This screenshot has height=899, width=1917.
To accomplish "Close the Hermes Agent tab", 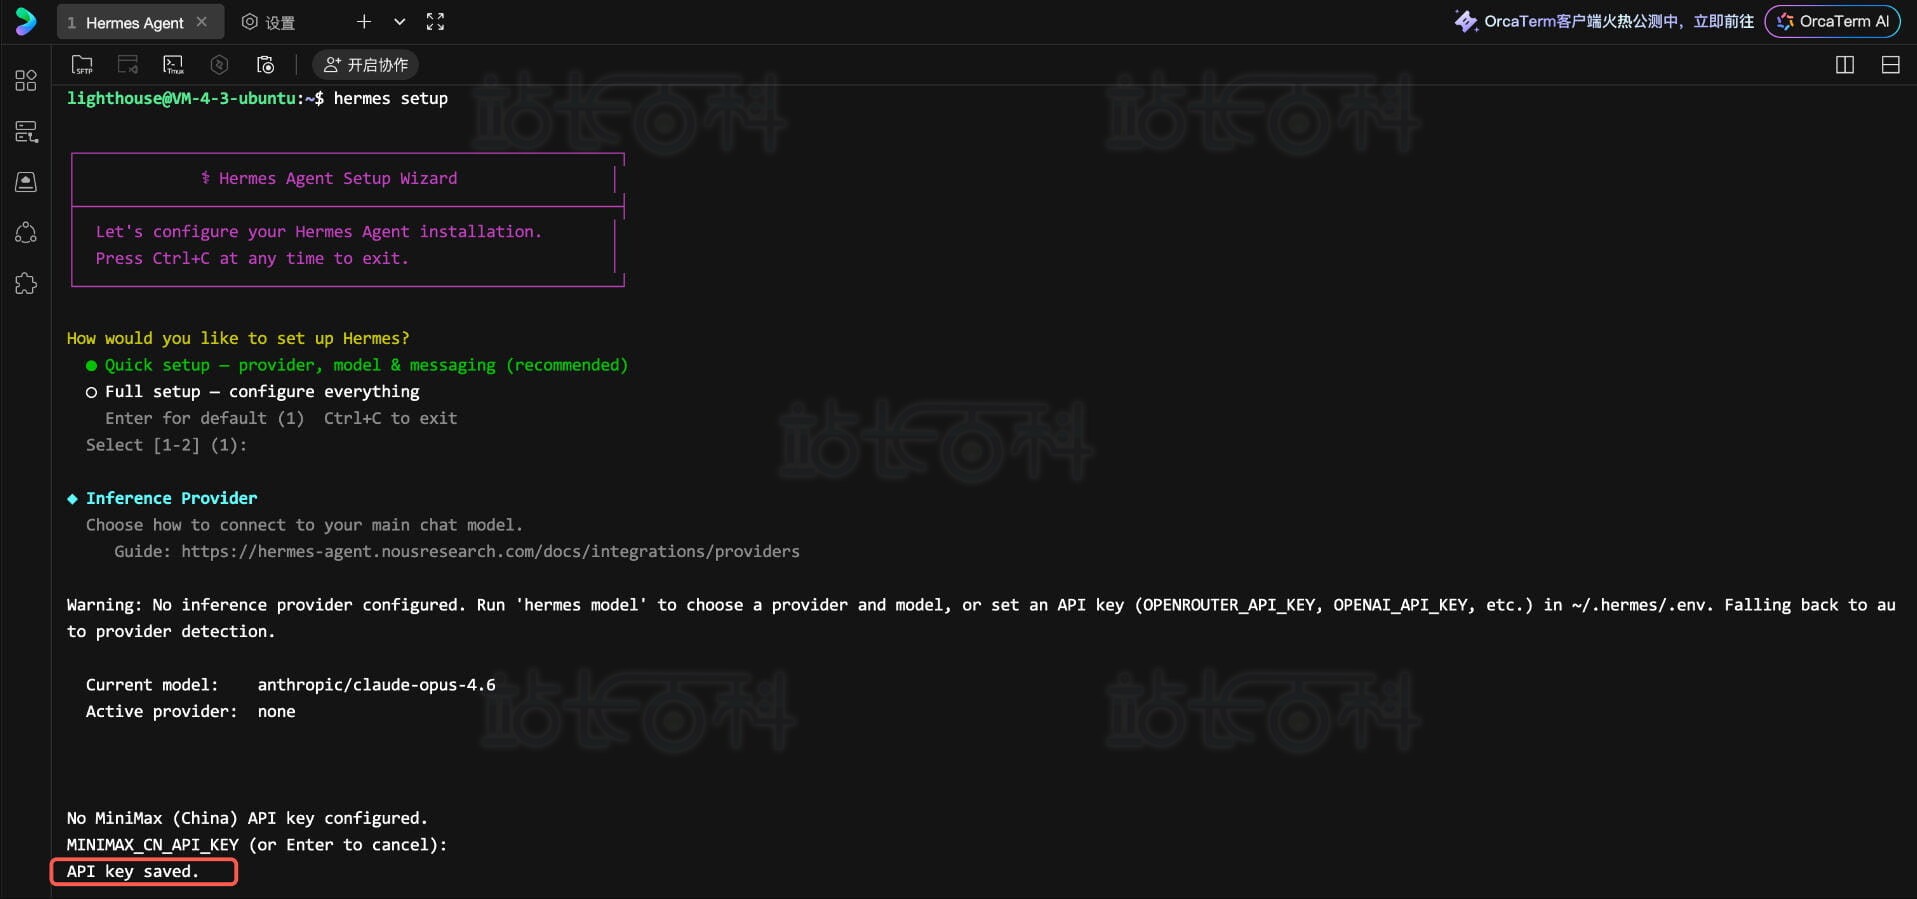I will [202, 22].
